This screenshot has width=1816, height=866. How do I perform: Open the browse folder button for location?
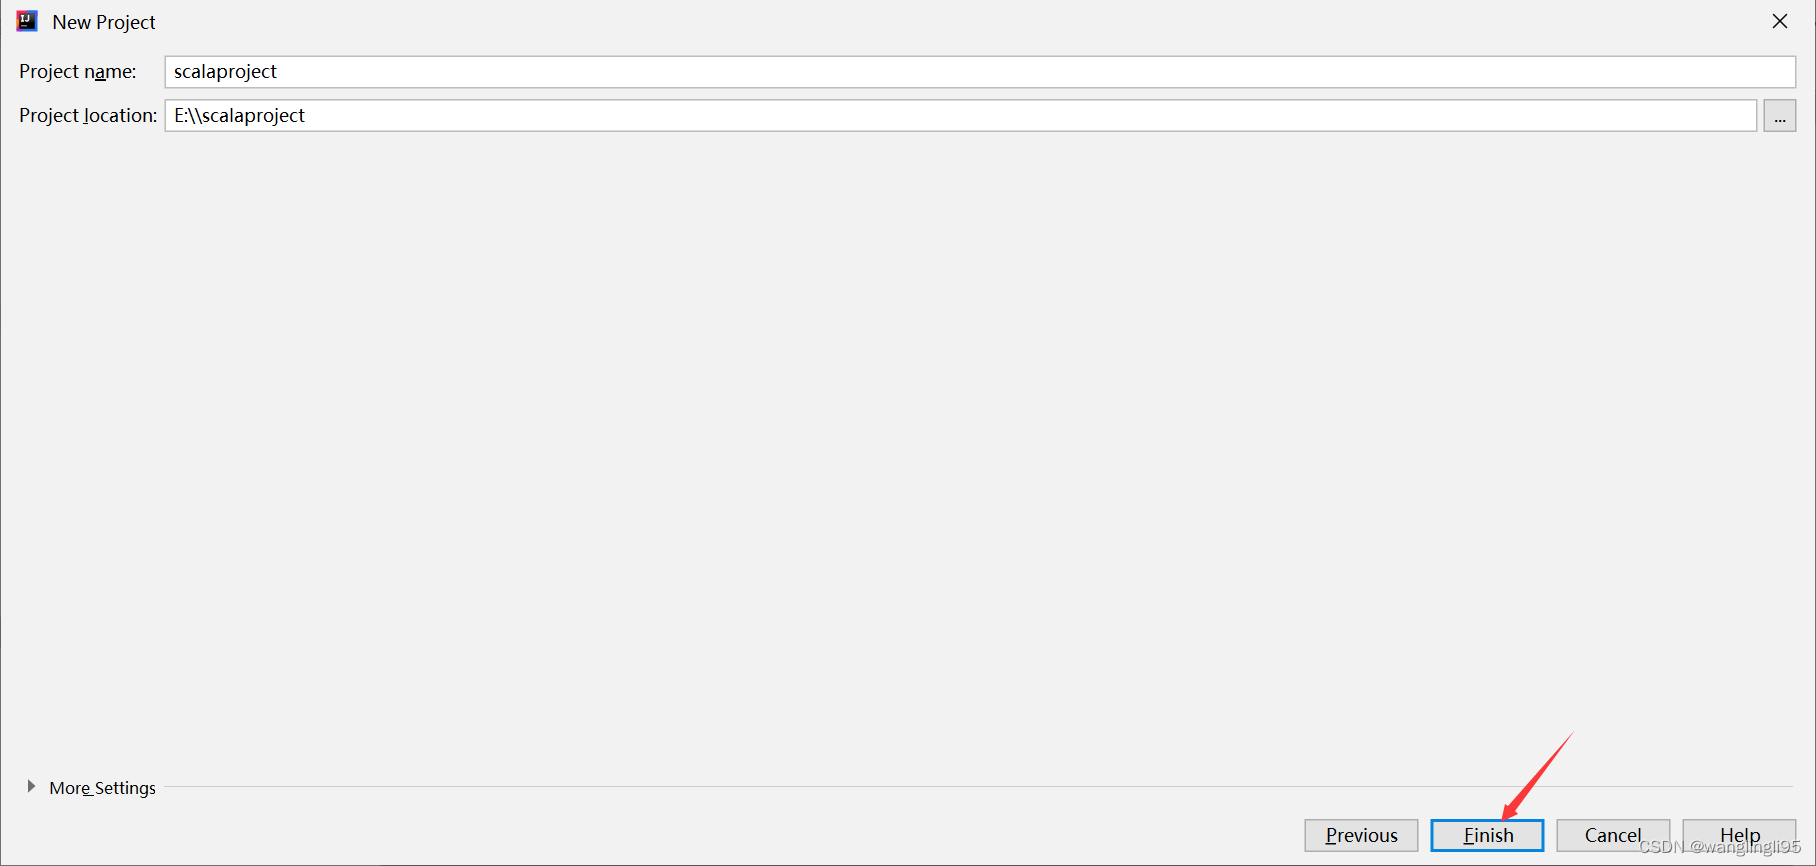[x=1780, y=115]
